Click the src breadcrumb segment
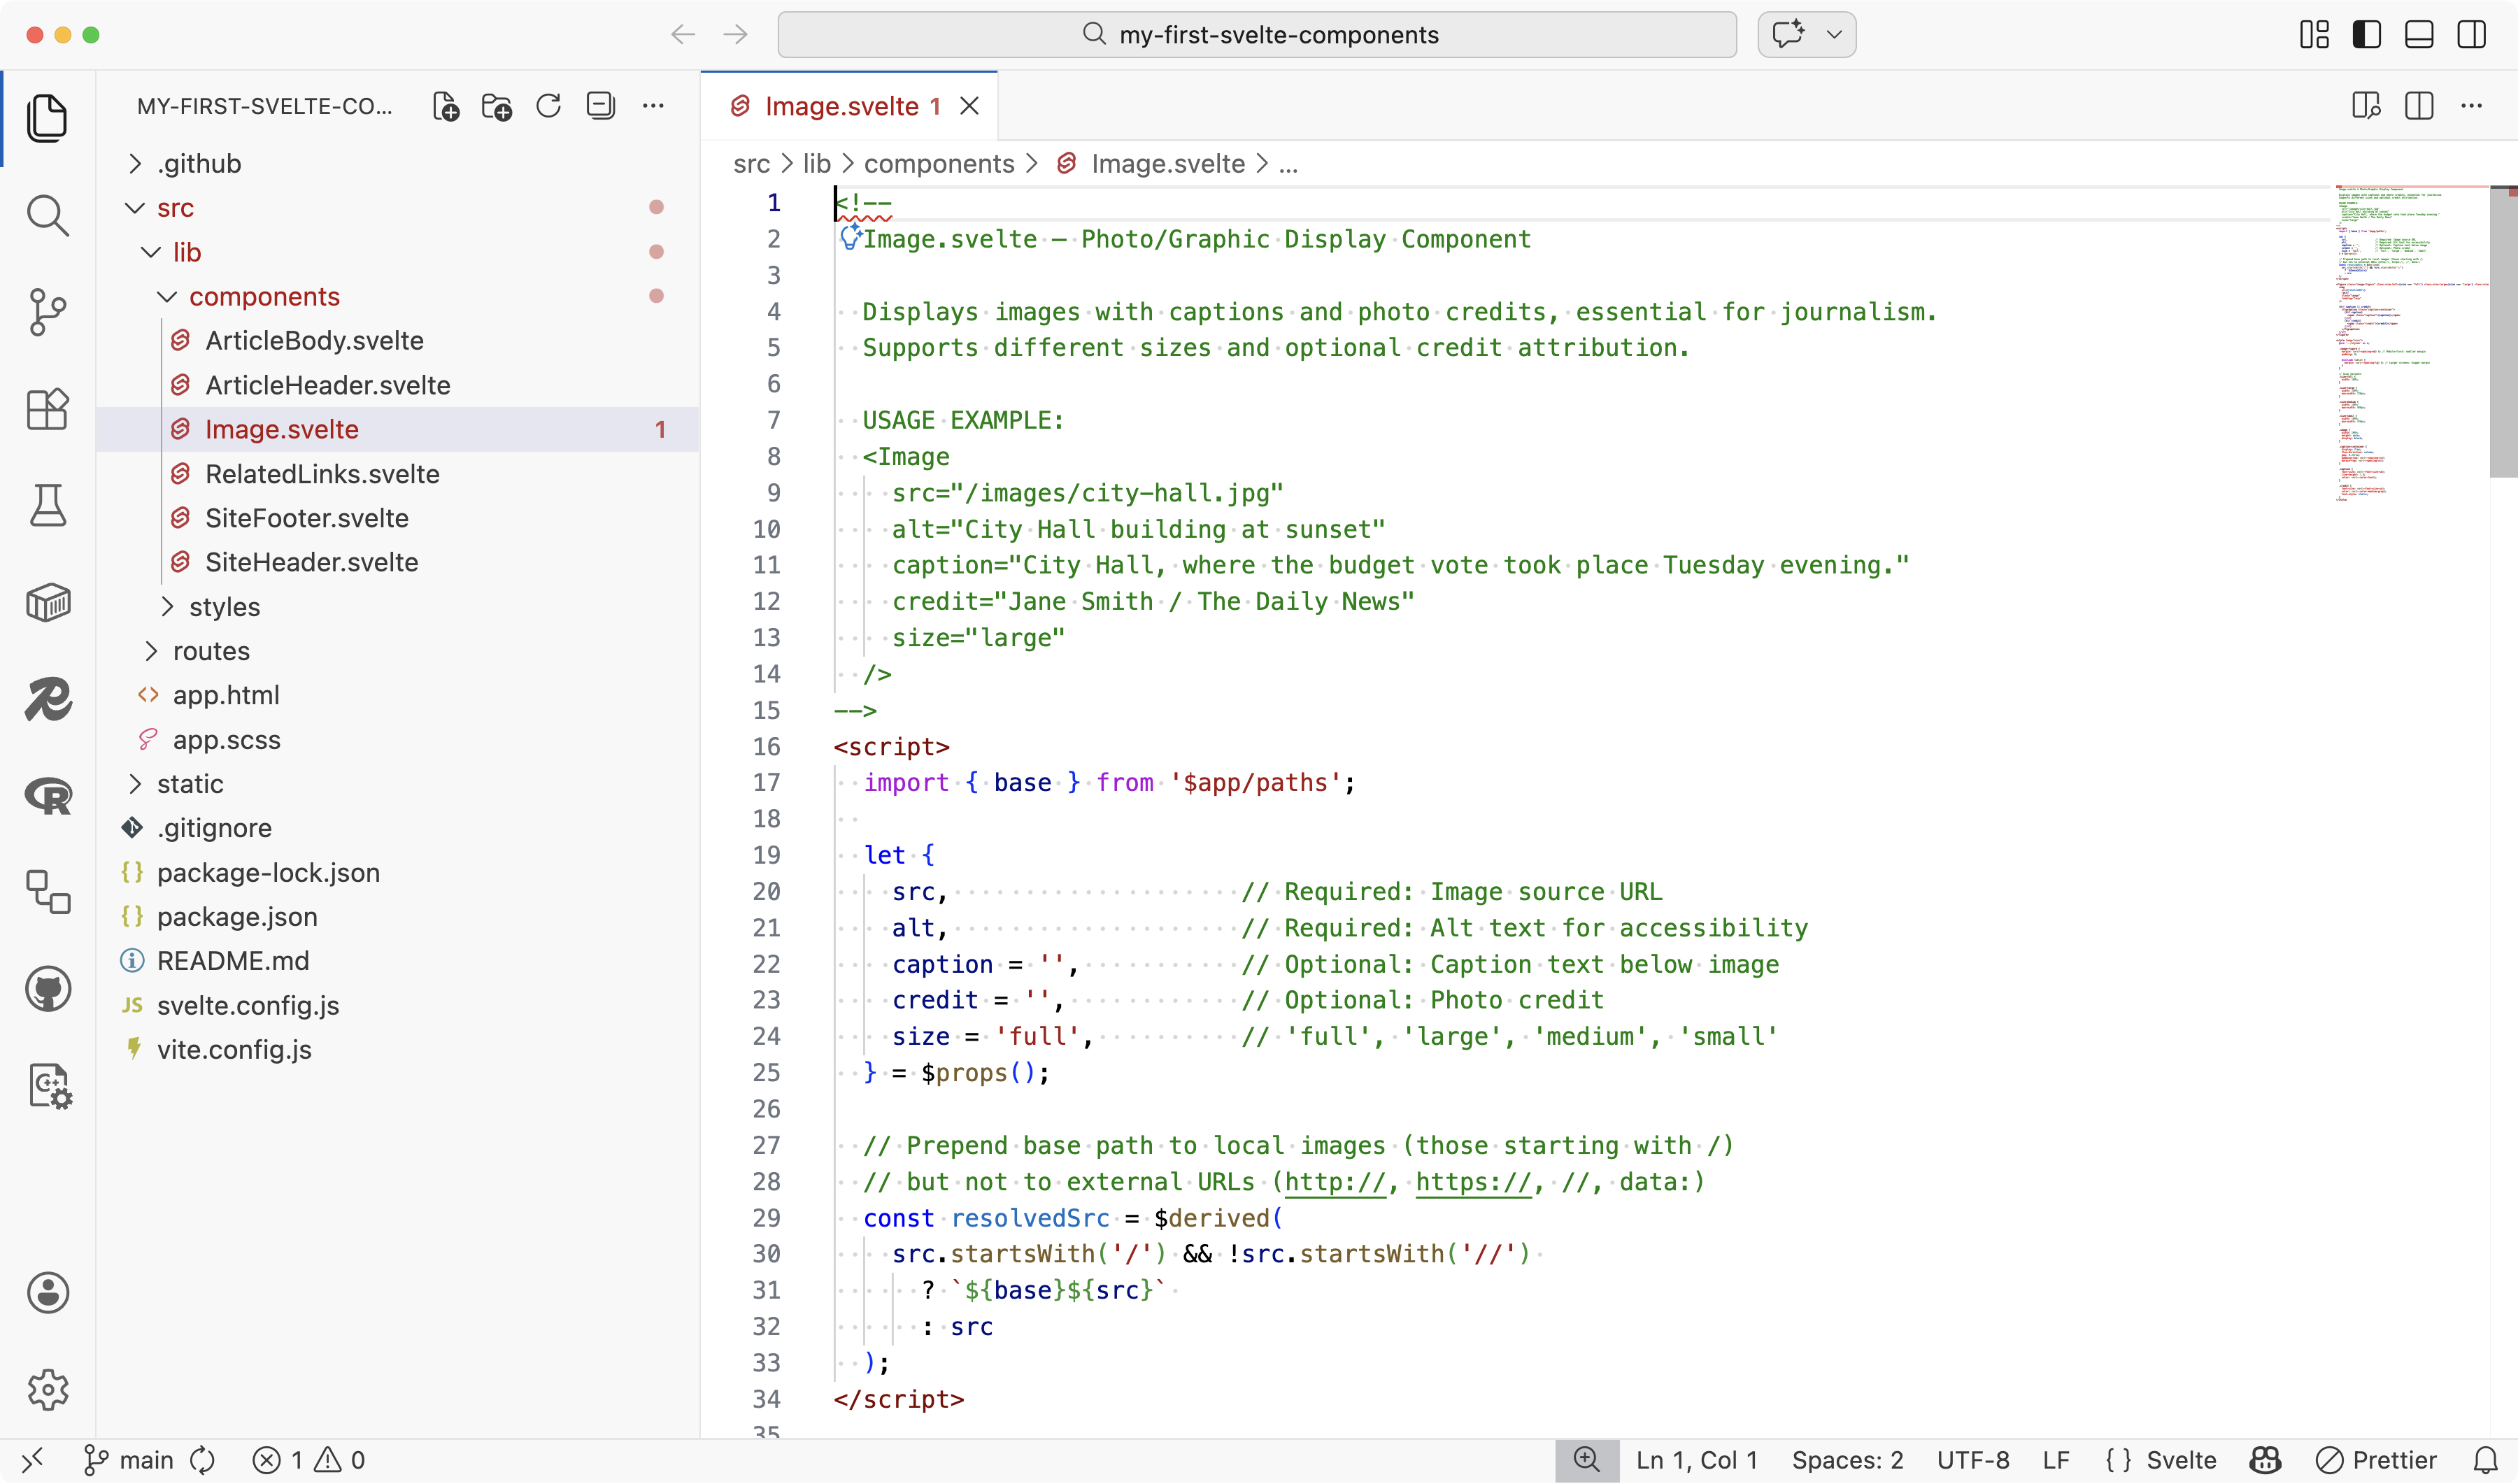This screenshot has width=2518, height=1484. click(751, 164)
